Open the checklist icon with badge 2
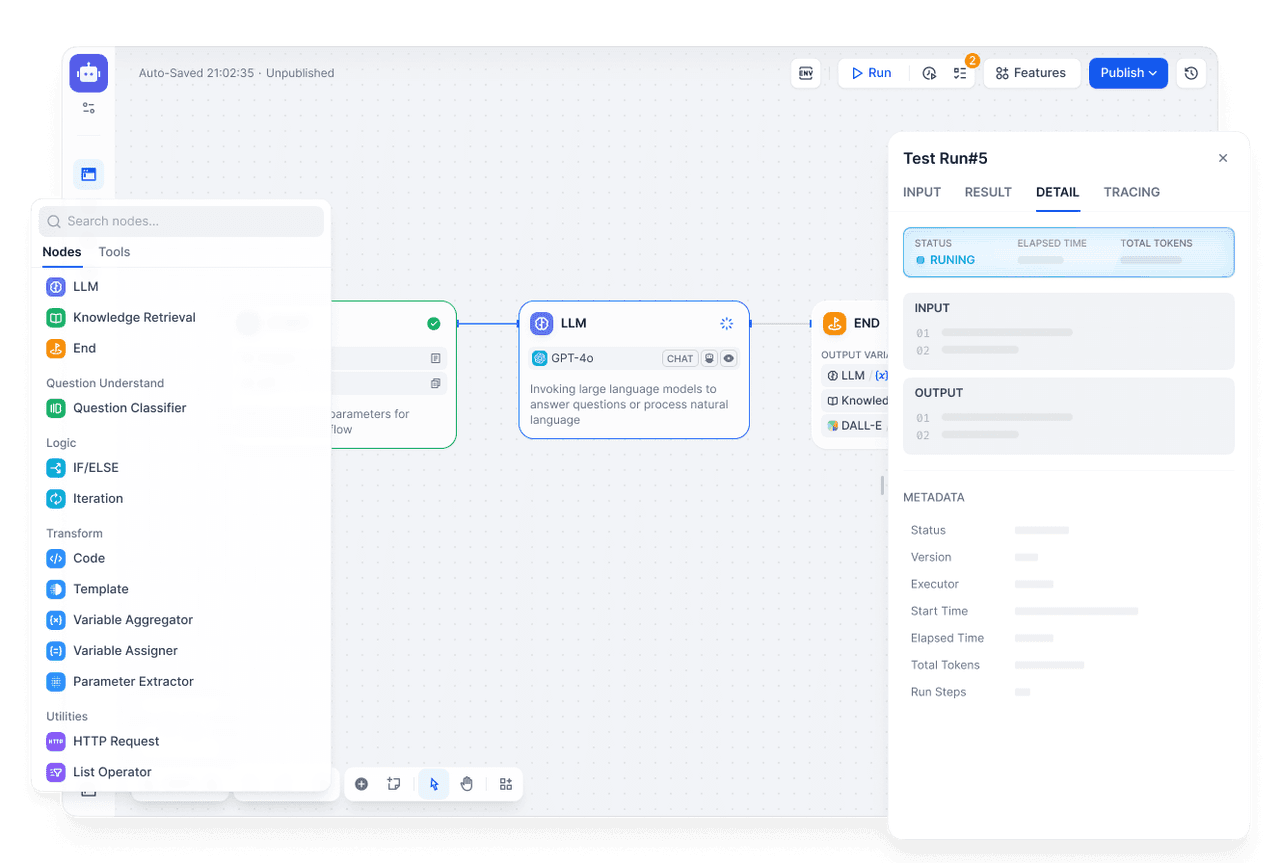The height and width of the screenshot is (863, 1280). point(960,73)
